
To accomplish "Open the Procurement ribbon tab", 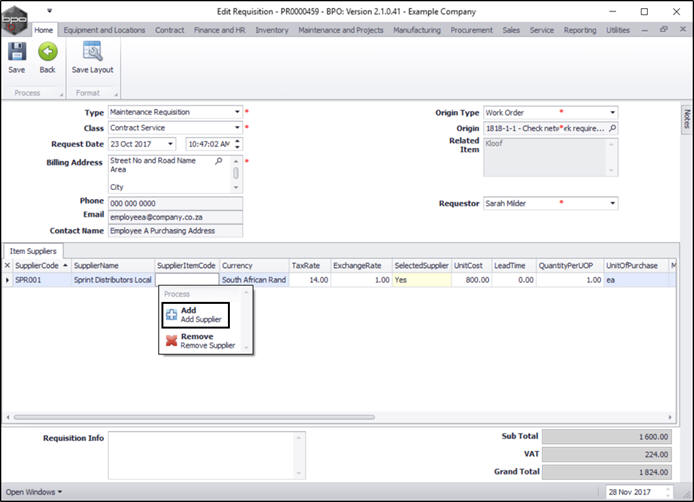I will (x=471, y=30).
